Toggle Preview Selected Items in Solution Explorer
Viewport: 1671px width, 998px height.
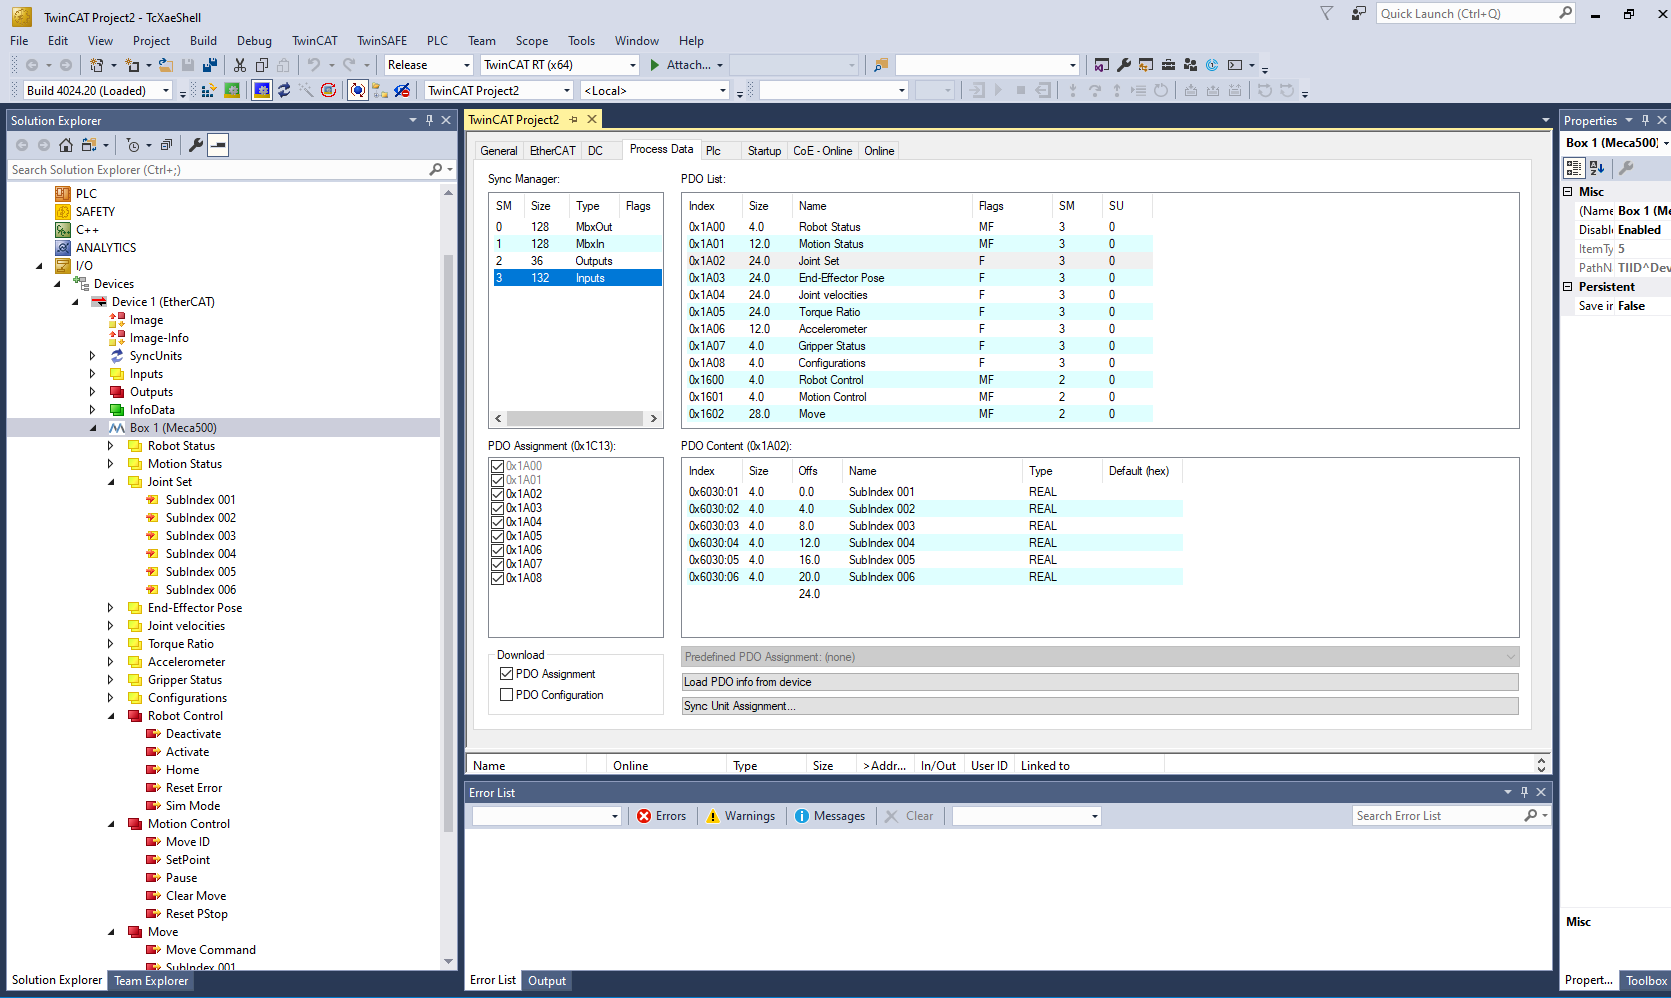tap(218, 145)
